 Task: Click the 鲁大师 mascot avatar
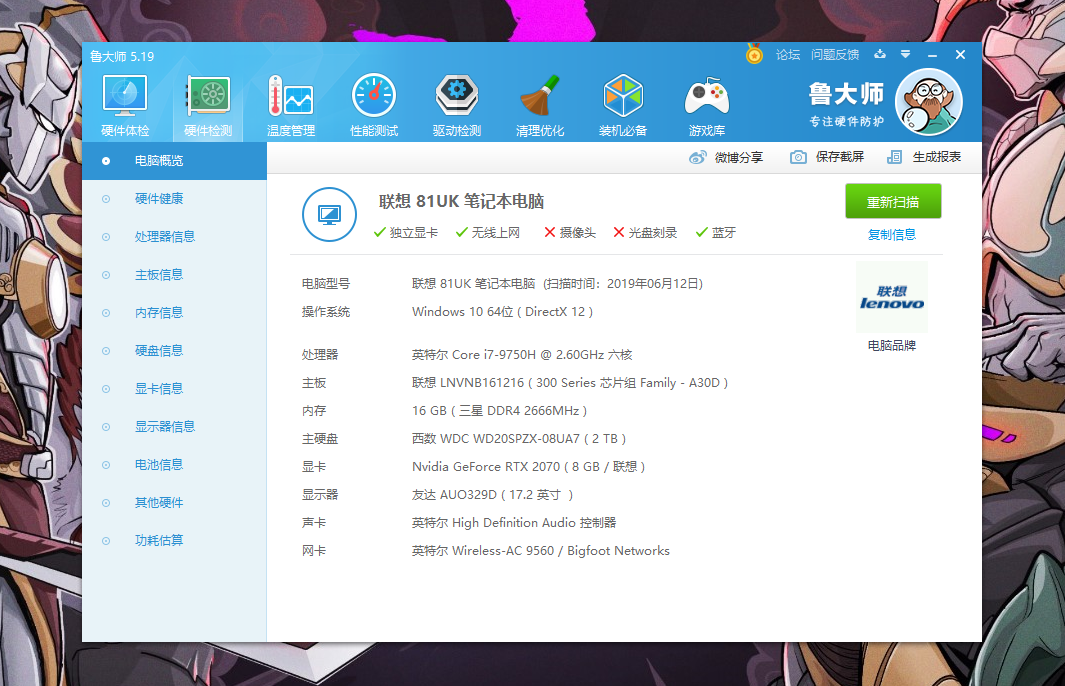pyautogui.click(x=928, y=103)
